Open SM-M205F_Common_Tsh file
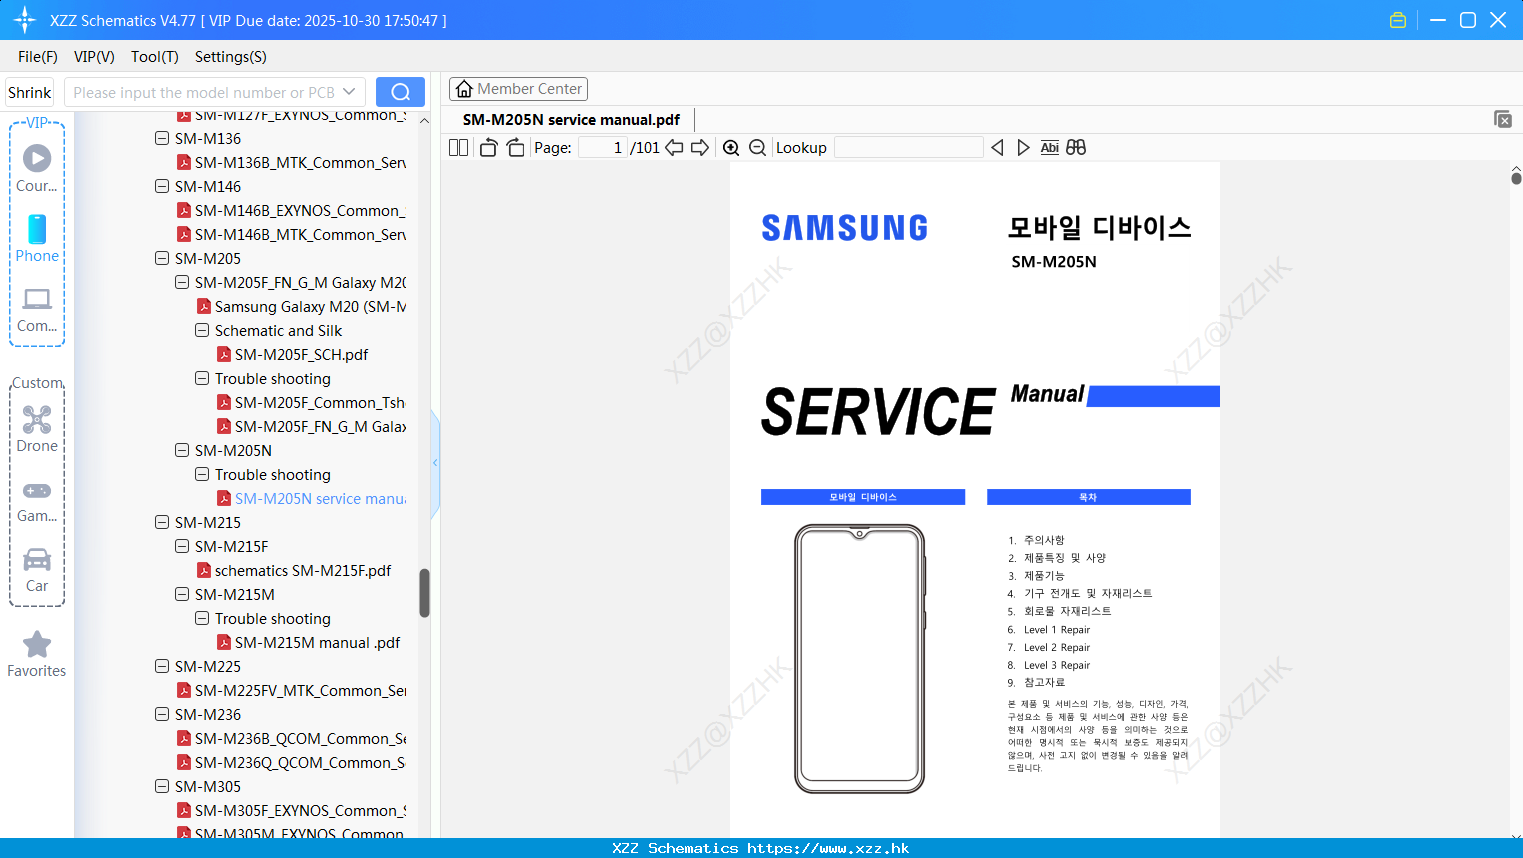 click(x=311, y=402)
